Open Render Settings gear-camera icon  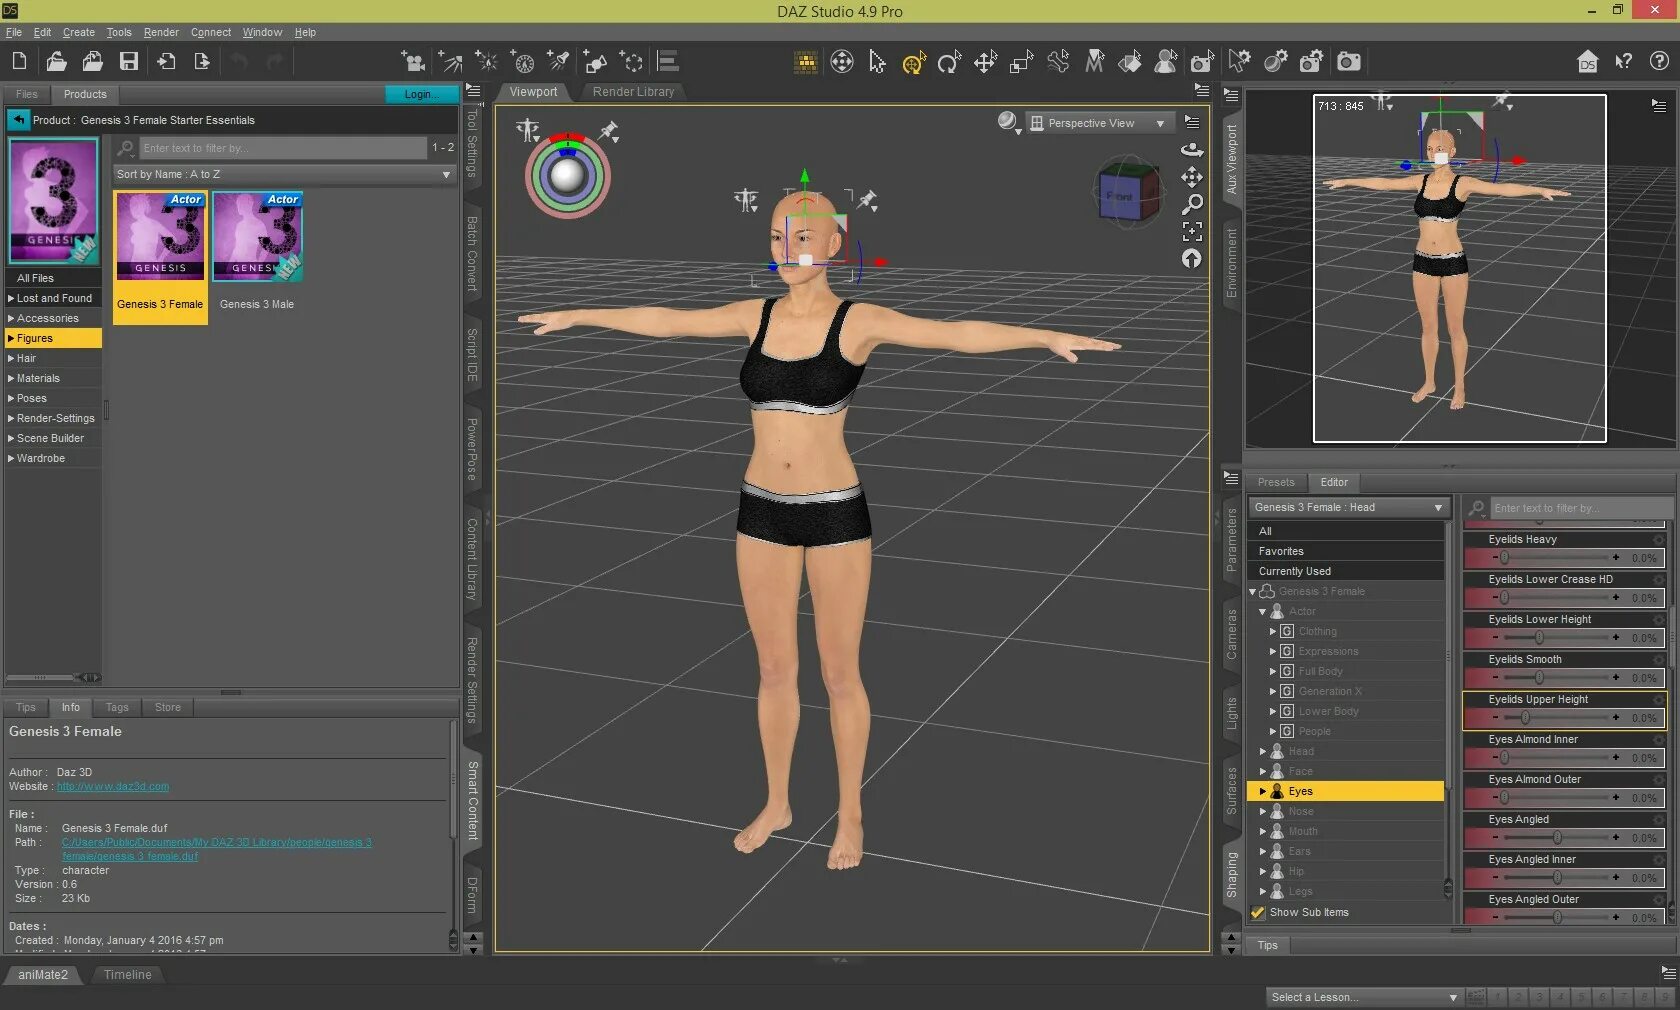1311,62
